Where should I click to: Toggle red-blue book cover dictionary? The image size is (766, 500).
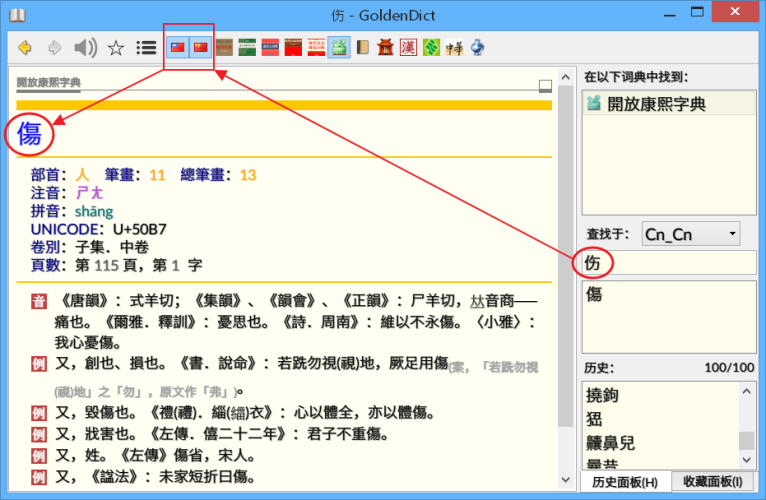tap(270, 48)
